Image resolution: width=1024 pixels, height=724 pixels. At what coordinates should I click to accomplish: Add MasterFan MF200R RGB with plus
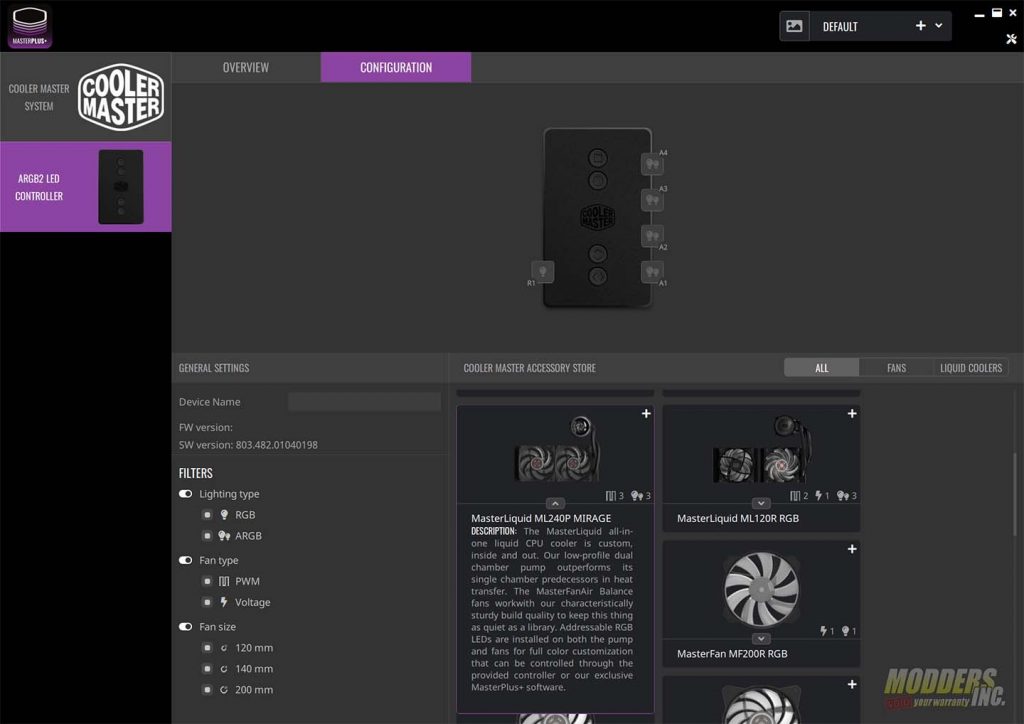pyautogui.click(x=852, y=549)
